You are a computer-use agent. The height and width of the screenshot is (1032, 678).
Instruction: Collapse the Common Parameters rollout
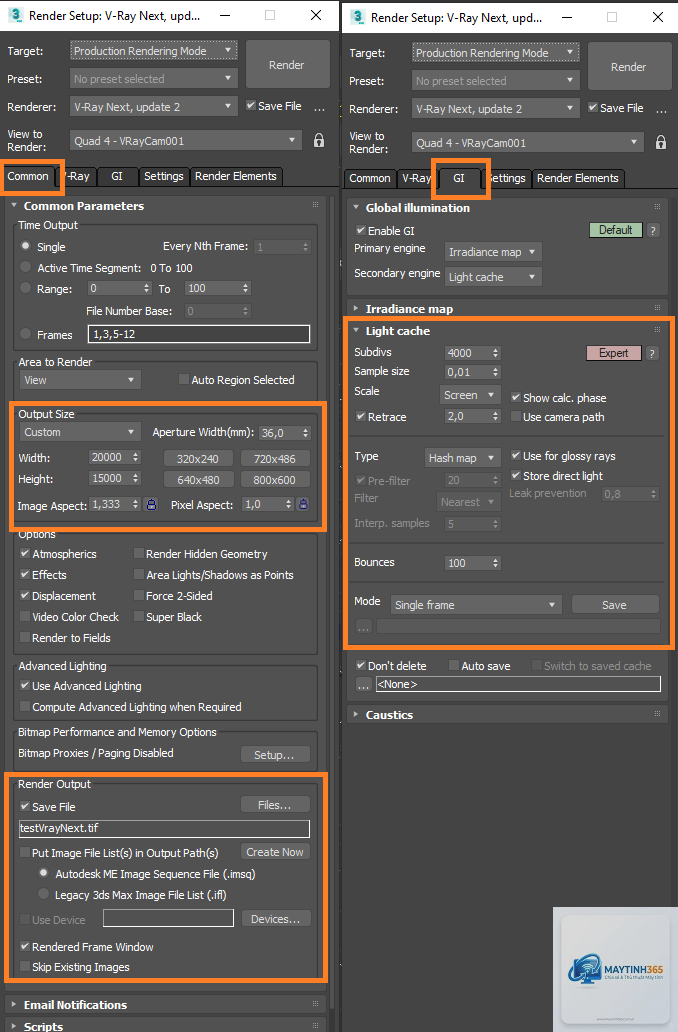click(84, 206)
